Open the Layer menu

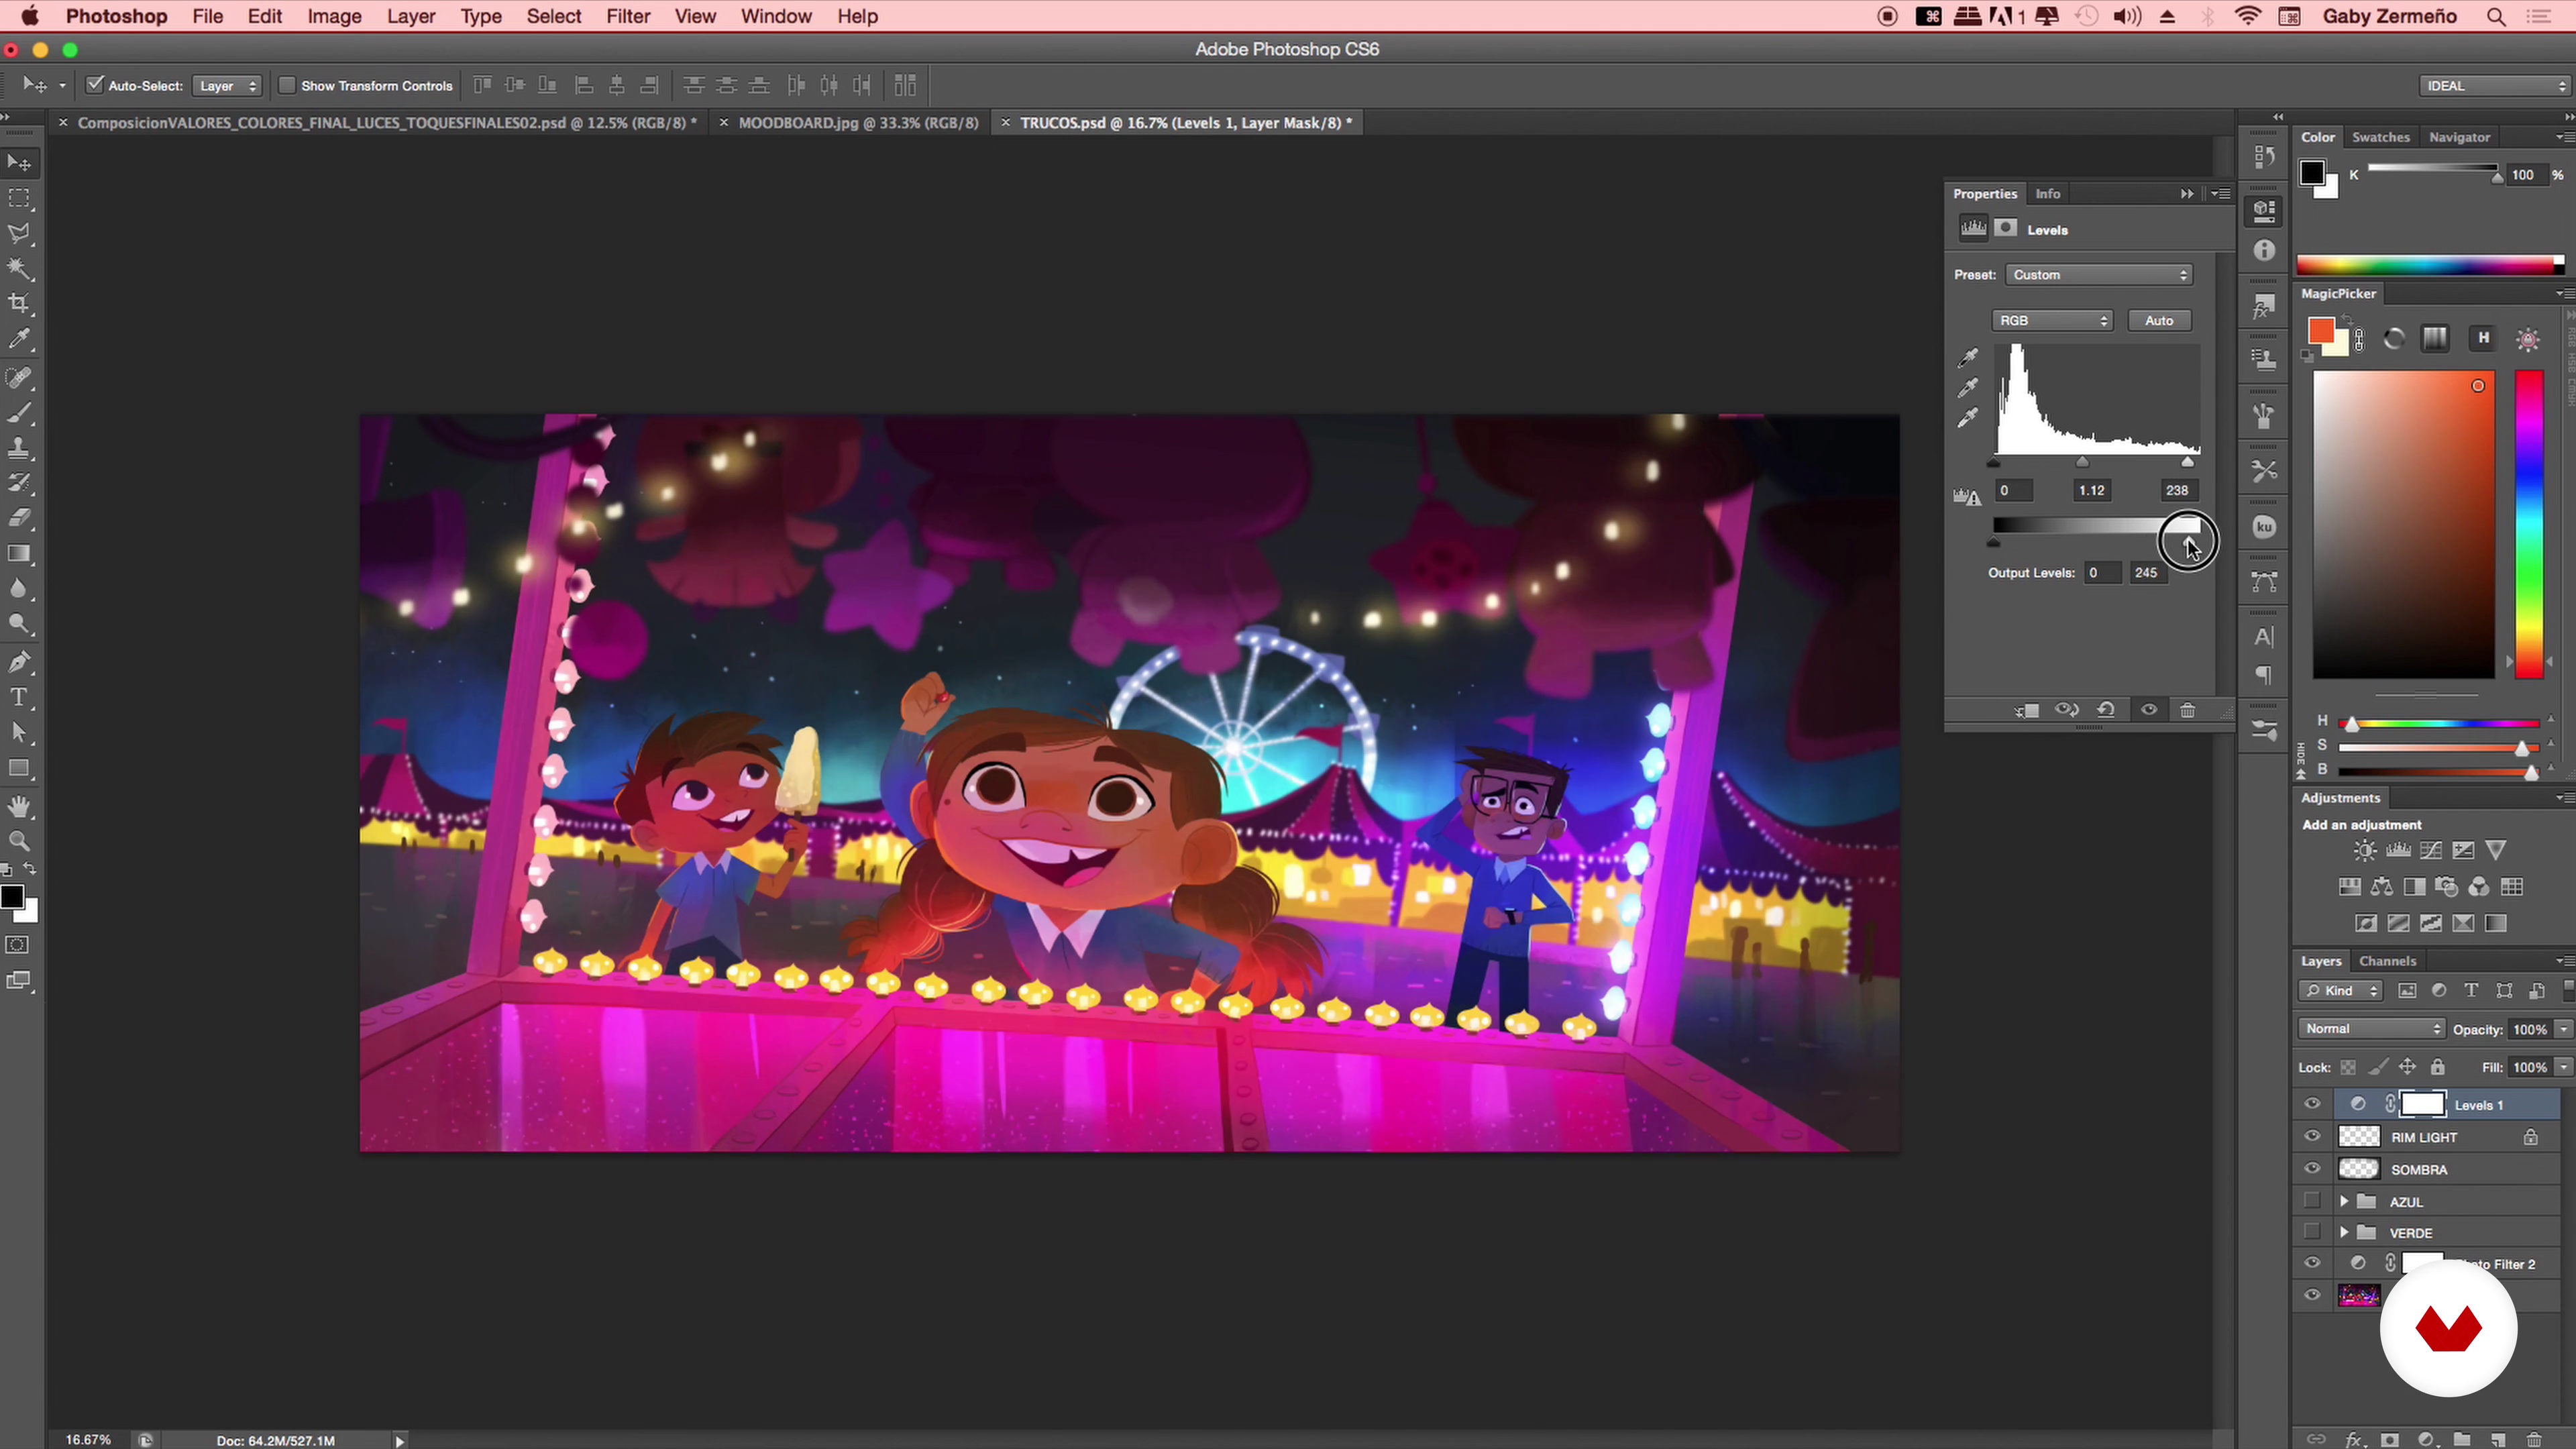(x=411, y=17)
